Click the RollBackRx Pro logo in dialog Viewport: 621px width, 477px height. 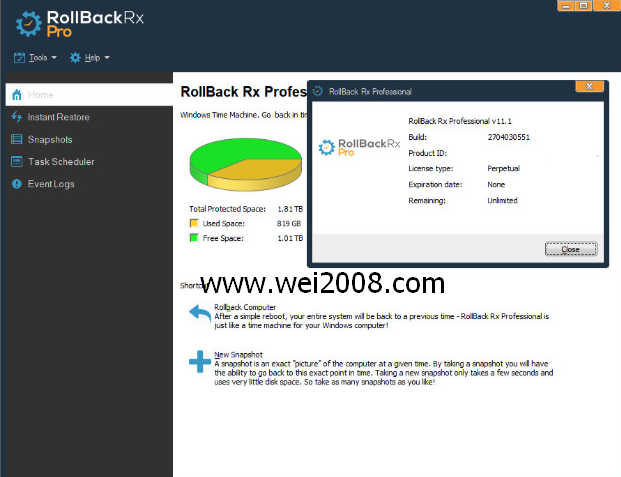(359, 147)
